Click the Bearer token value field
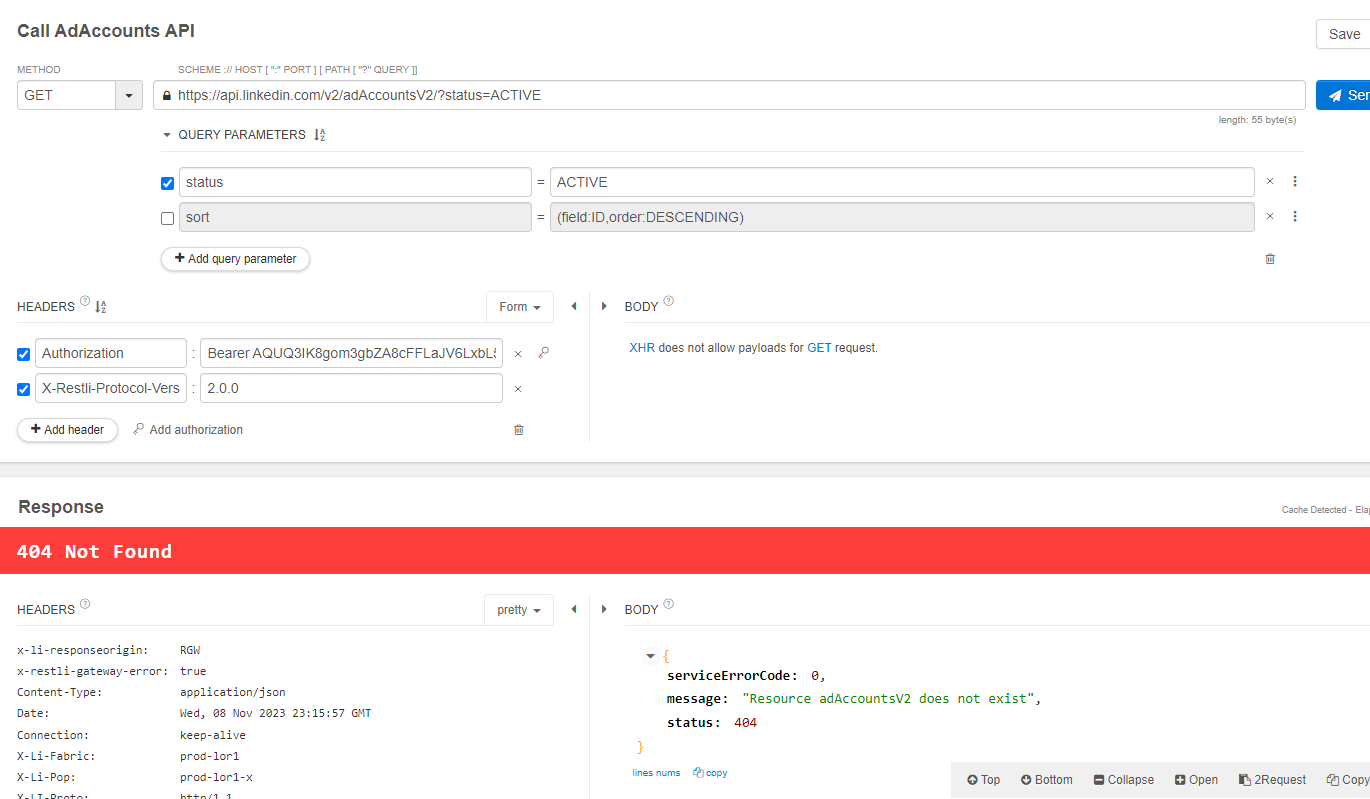Image resolution: width=1370 pixels, height=799 pixels. coord(351,353)
